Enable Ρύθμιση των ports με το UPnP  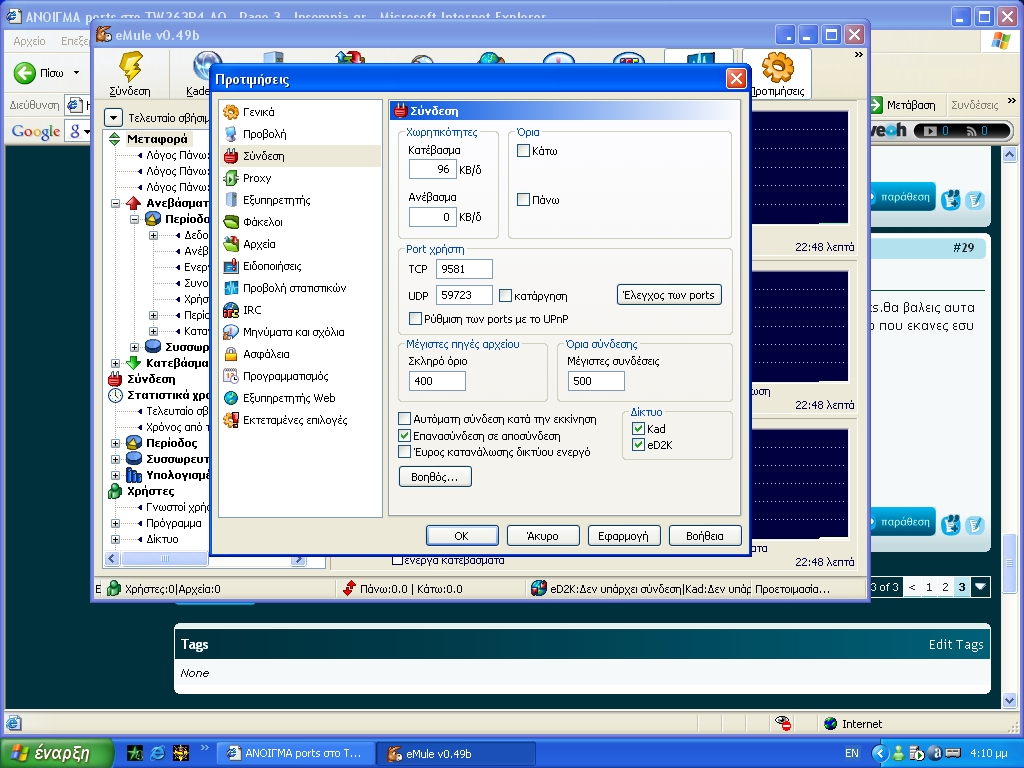click(415, 319)
